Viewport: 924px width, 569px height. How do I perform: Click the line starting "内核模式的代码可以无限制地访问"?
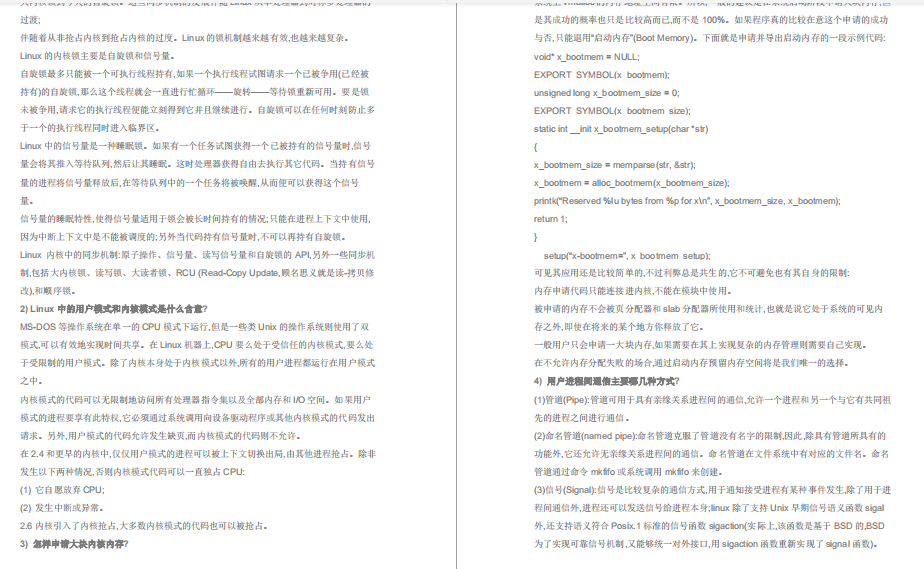[195, 399]
